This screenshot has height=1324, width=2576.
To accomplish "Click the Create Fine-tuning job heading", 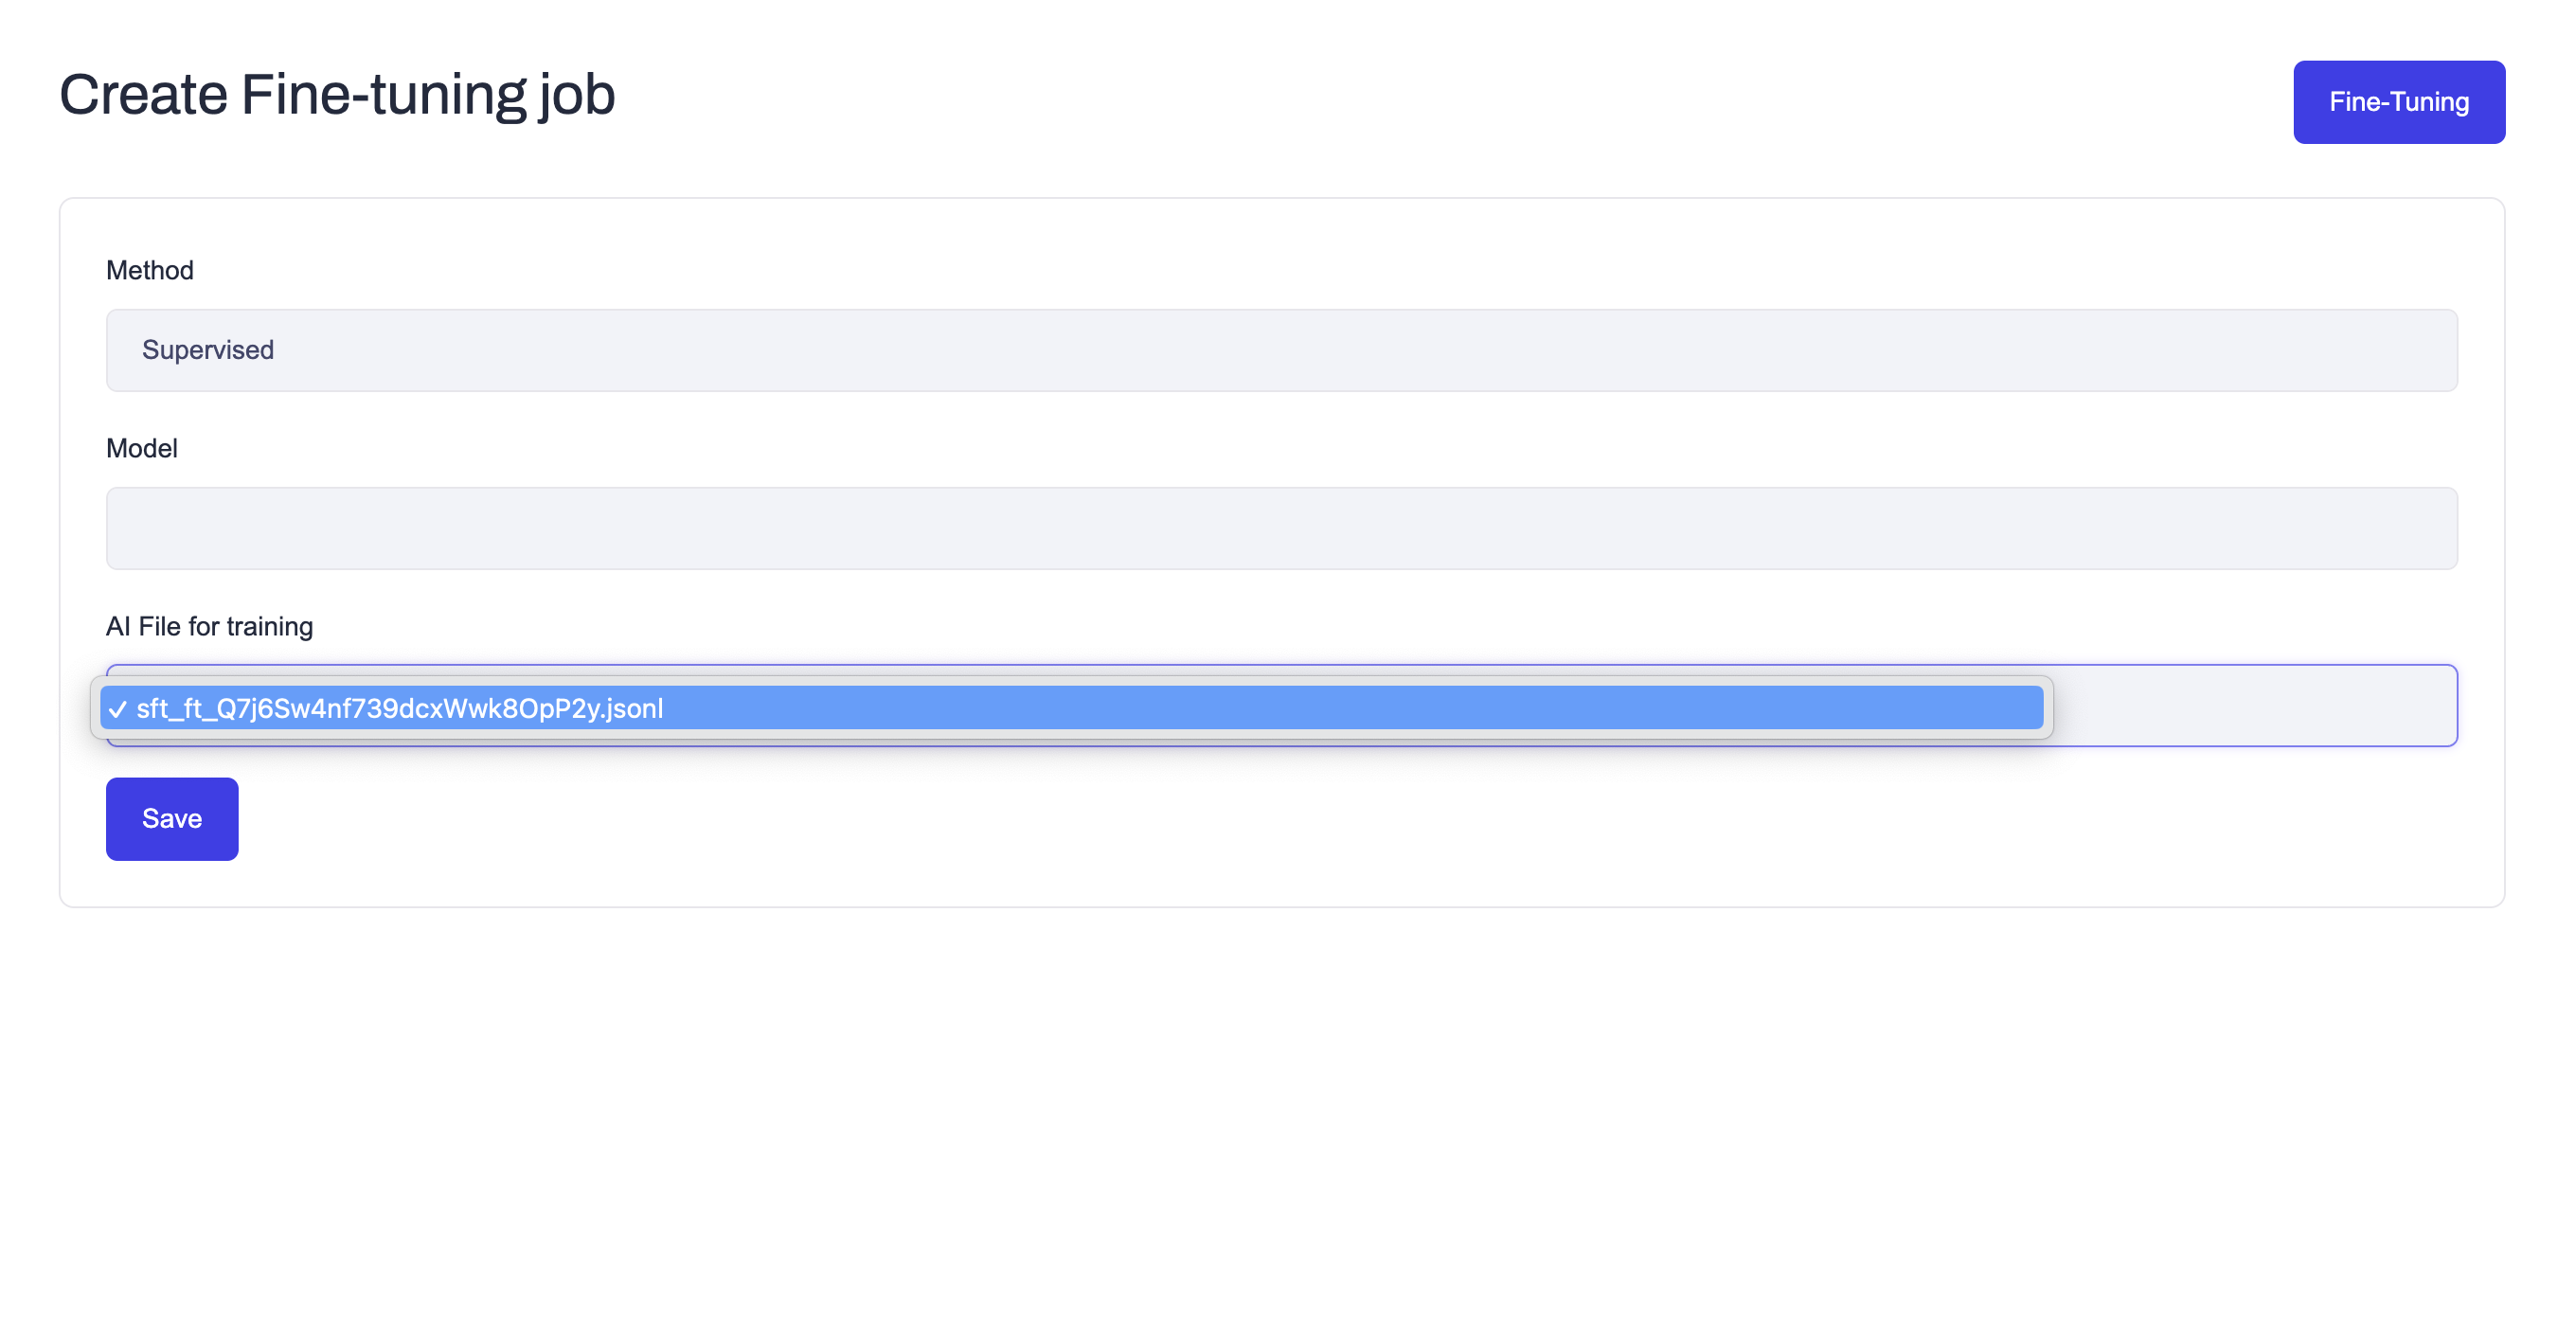I will pos(337,95).
